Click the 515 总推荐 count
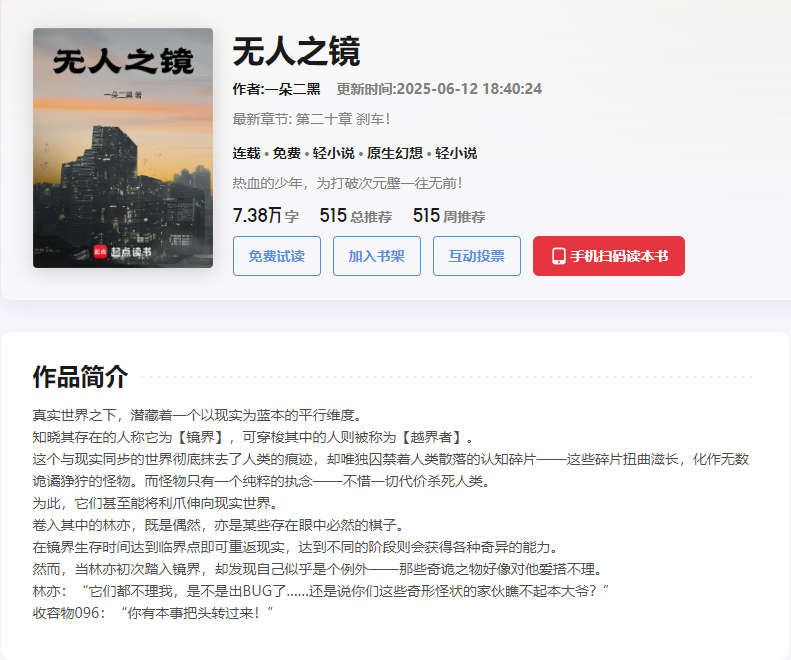 355,216
